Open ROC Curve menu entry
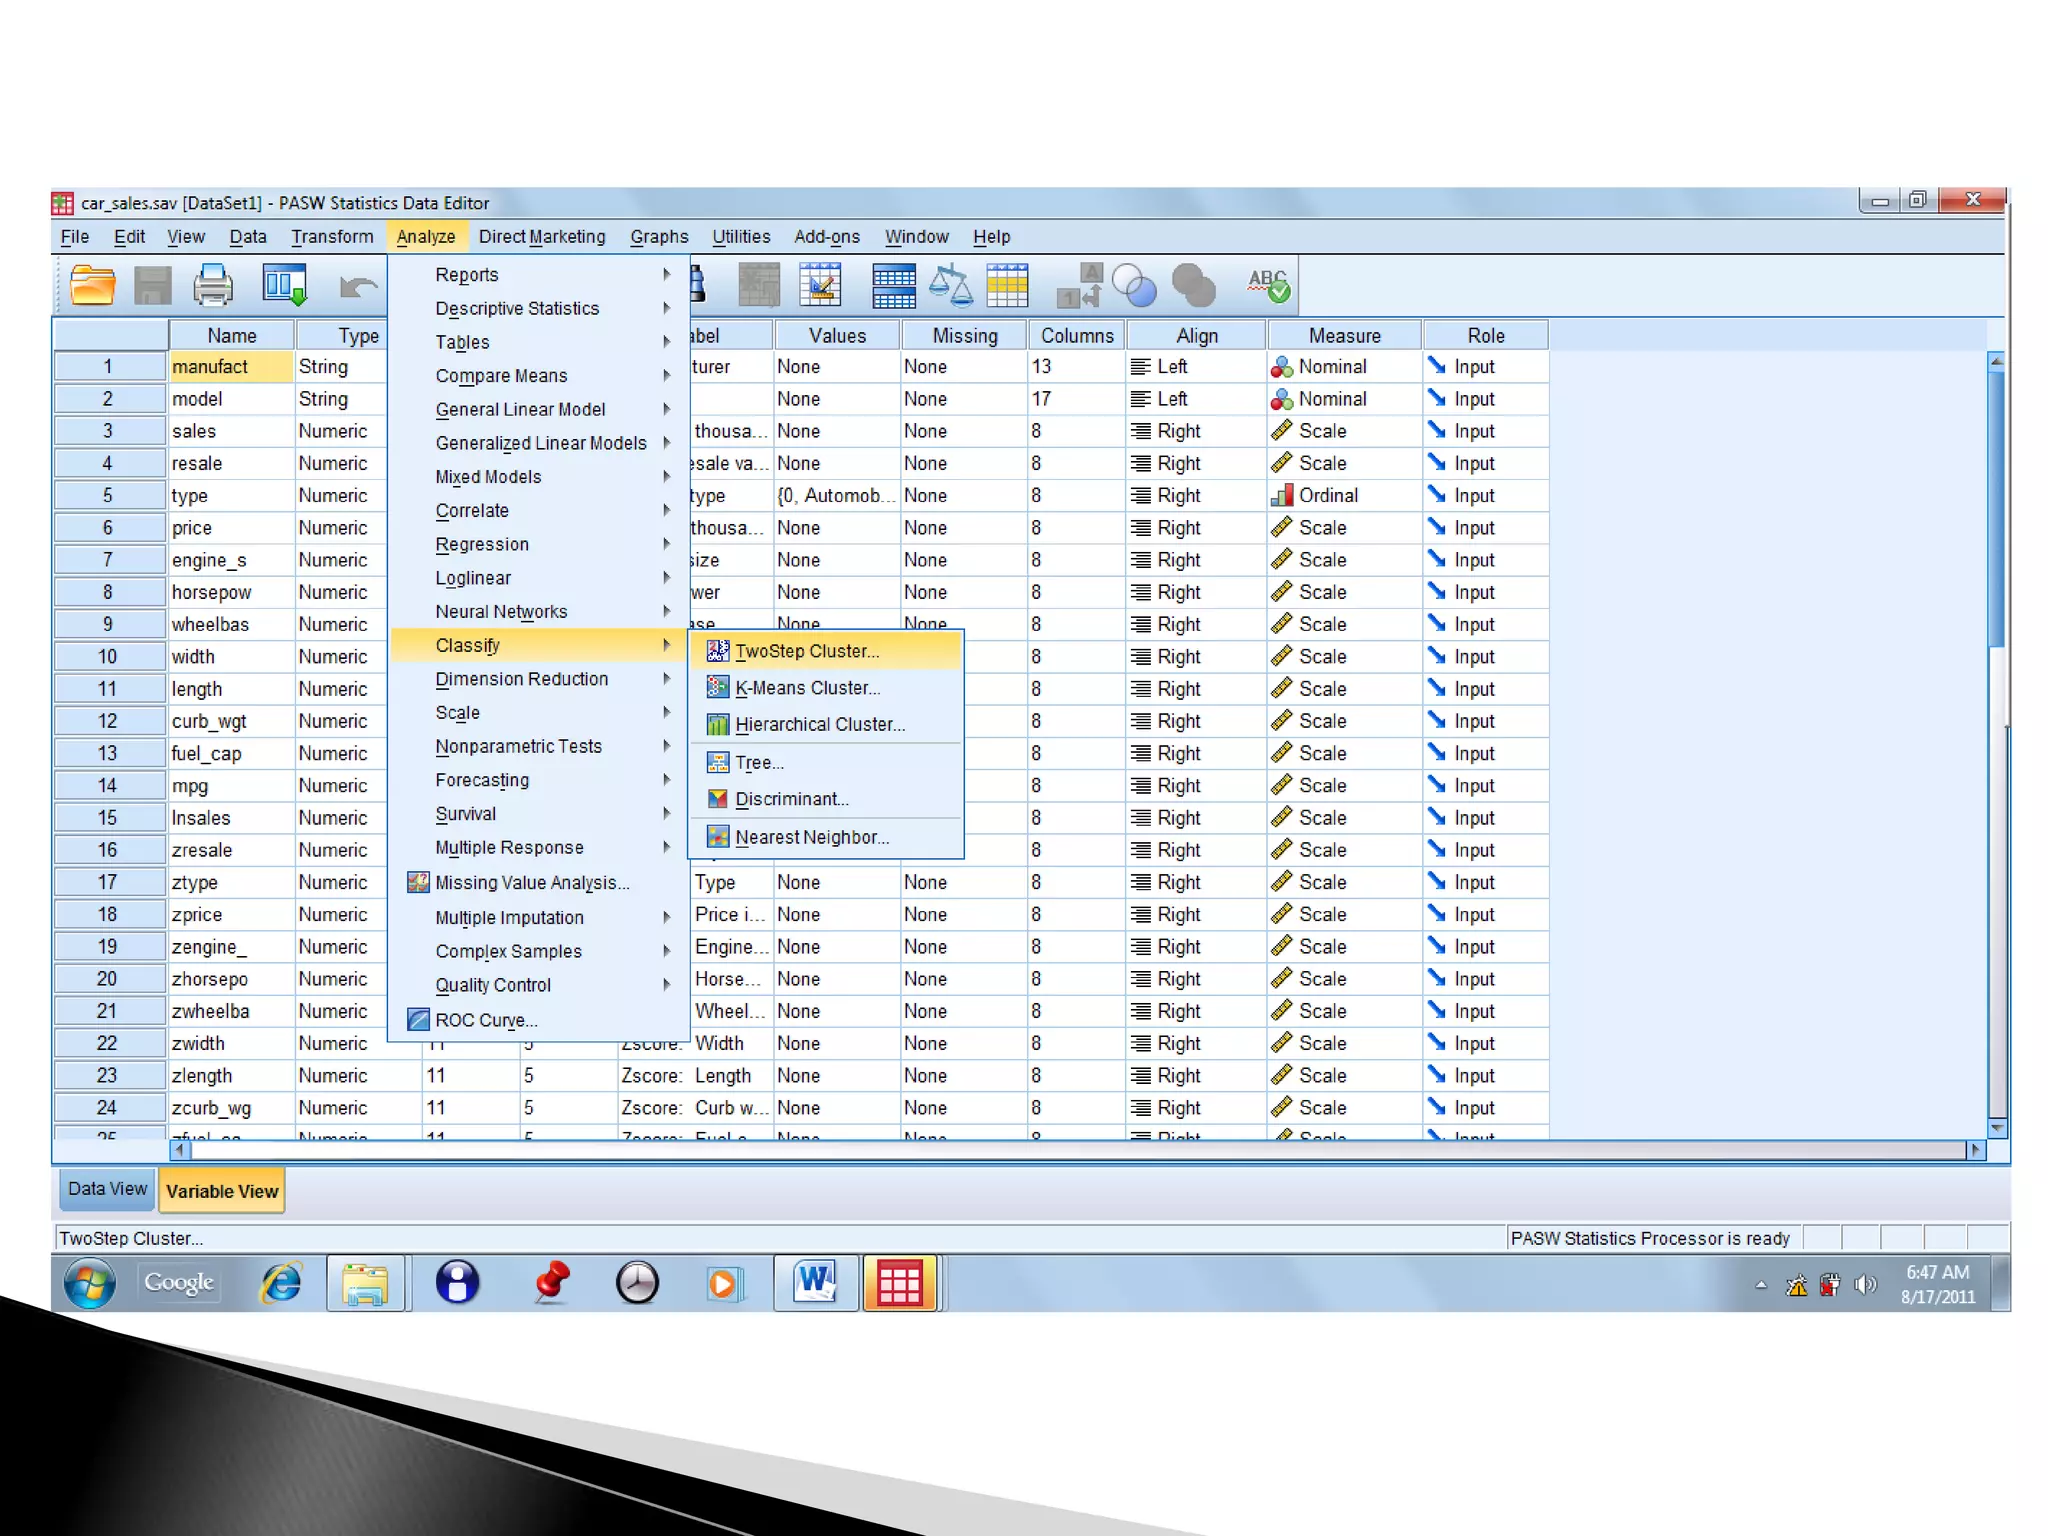Image resolution: width=2048 pixels, height=1536 pixels. 539,1021
